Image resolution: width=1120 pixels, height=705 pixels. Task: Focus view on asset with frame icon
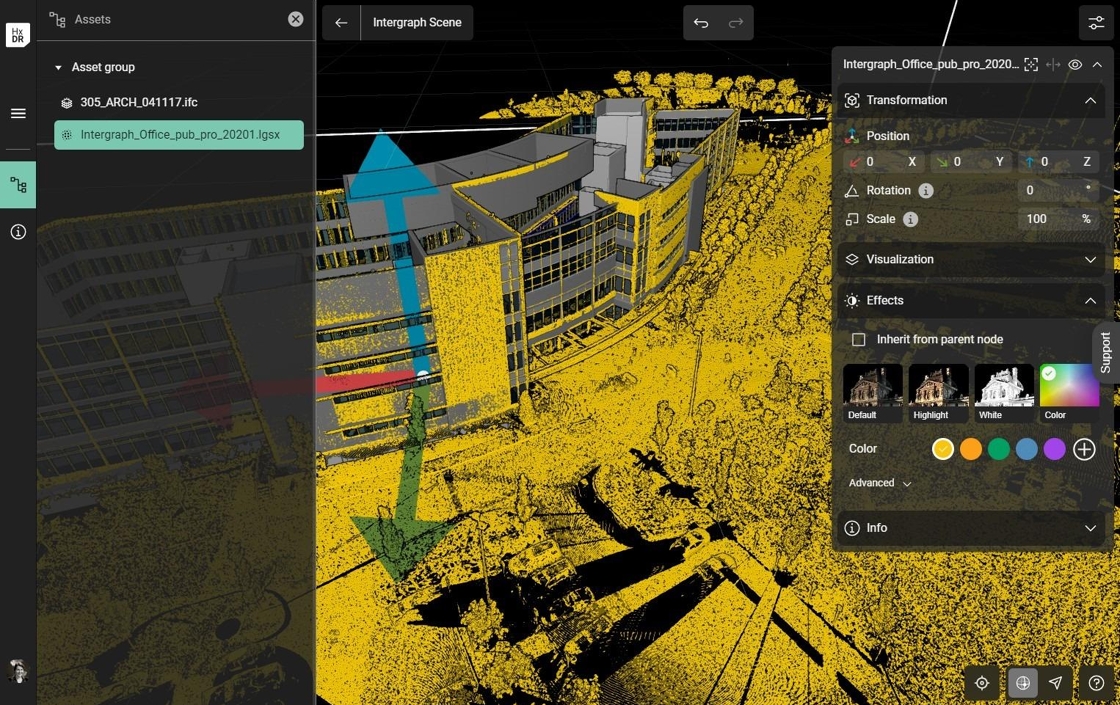click(x=1031, y=64)
